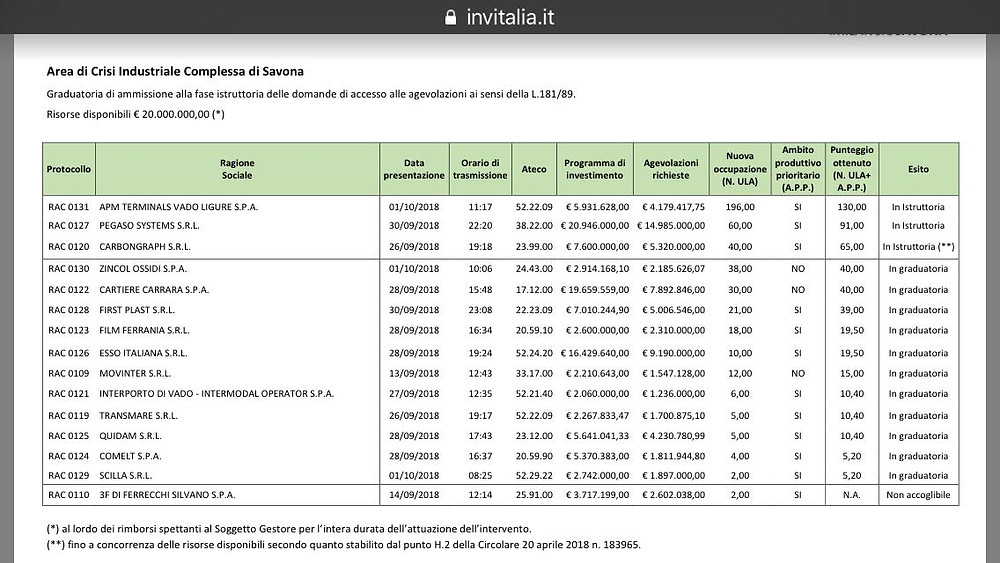Image resolution: width=1000 pixels, height=563 pixels.
Task: Click the 'Agevolazioni richieste' column header
Action: (671, 169)
